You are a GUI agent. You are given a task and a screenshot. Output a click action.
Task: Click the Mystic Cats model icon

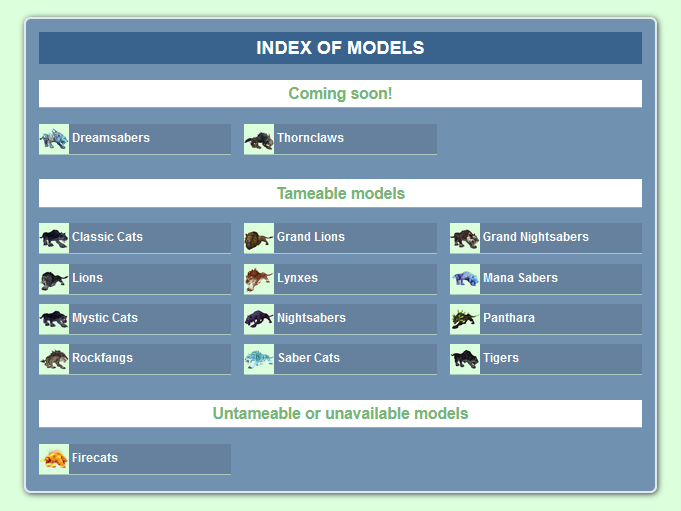(54, 319)
